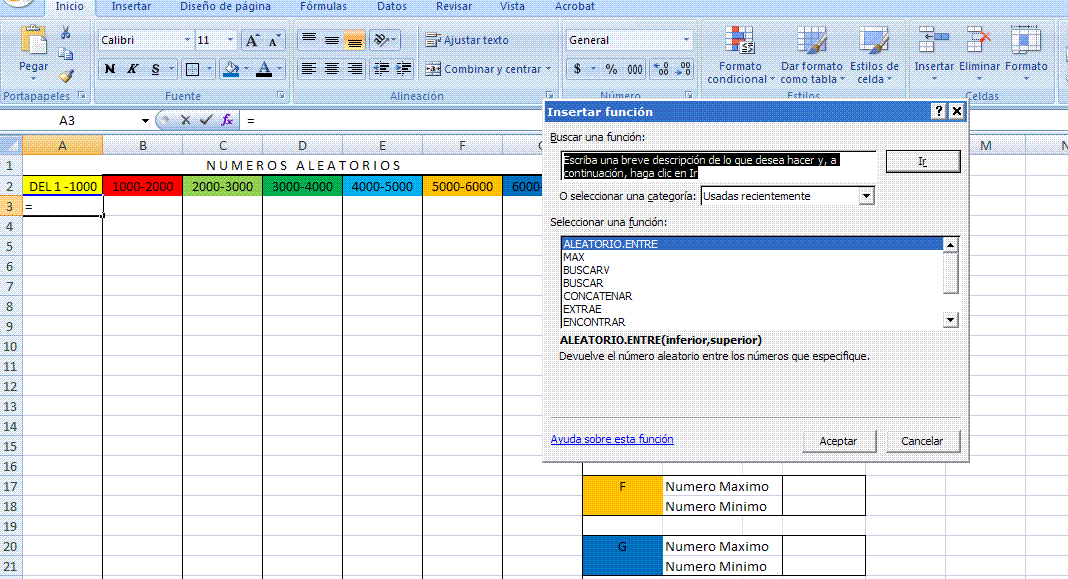
Task: Open the Calibri font name dropdown
Action: 187,41
